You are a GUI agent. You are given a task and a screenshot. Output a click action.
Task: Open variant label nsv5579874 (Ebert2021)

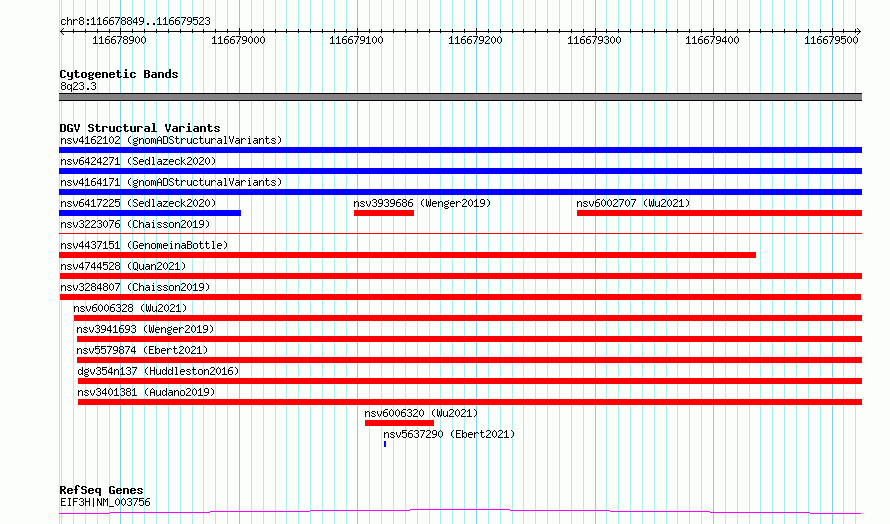click(x=142, y=350)
